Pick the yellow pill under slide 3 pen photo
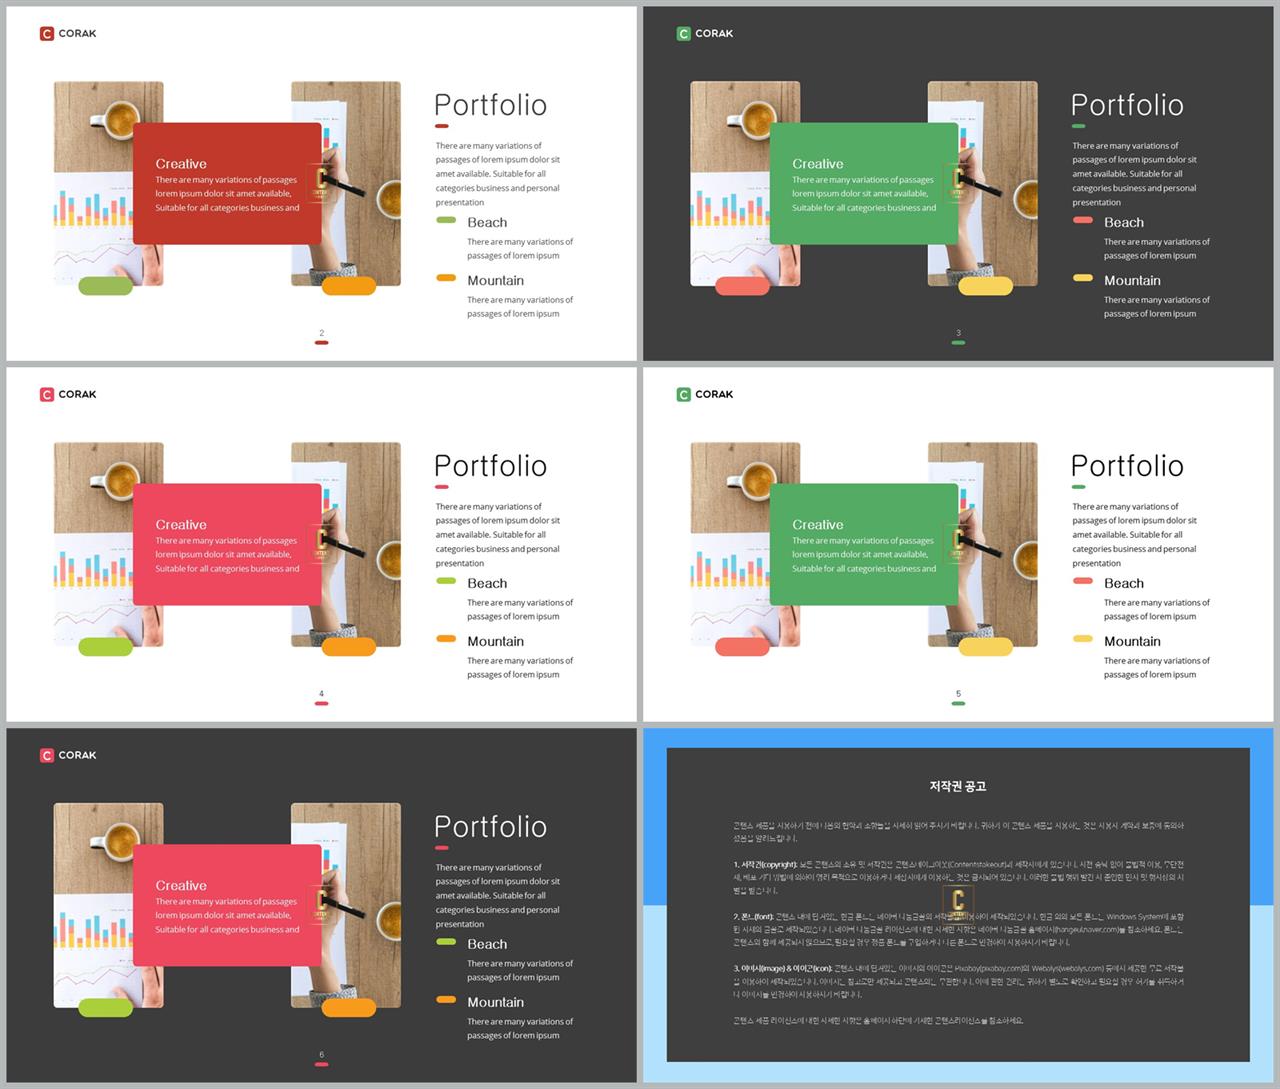1280x1089 pixels. point(986,286)
